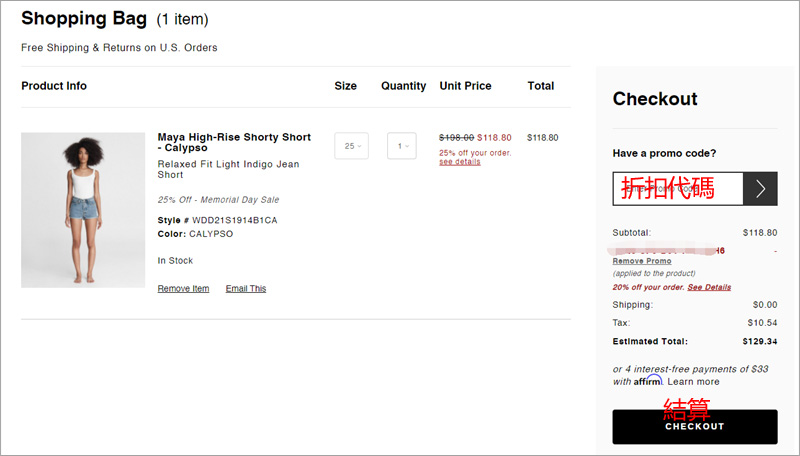
Task: Open See Details for 20% off
Action: click(709, 287)
